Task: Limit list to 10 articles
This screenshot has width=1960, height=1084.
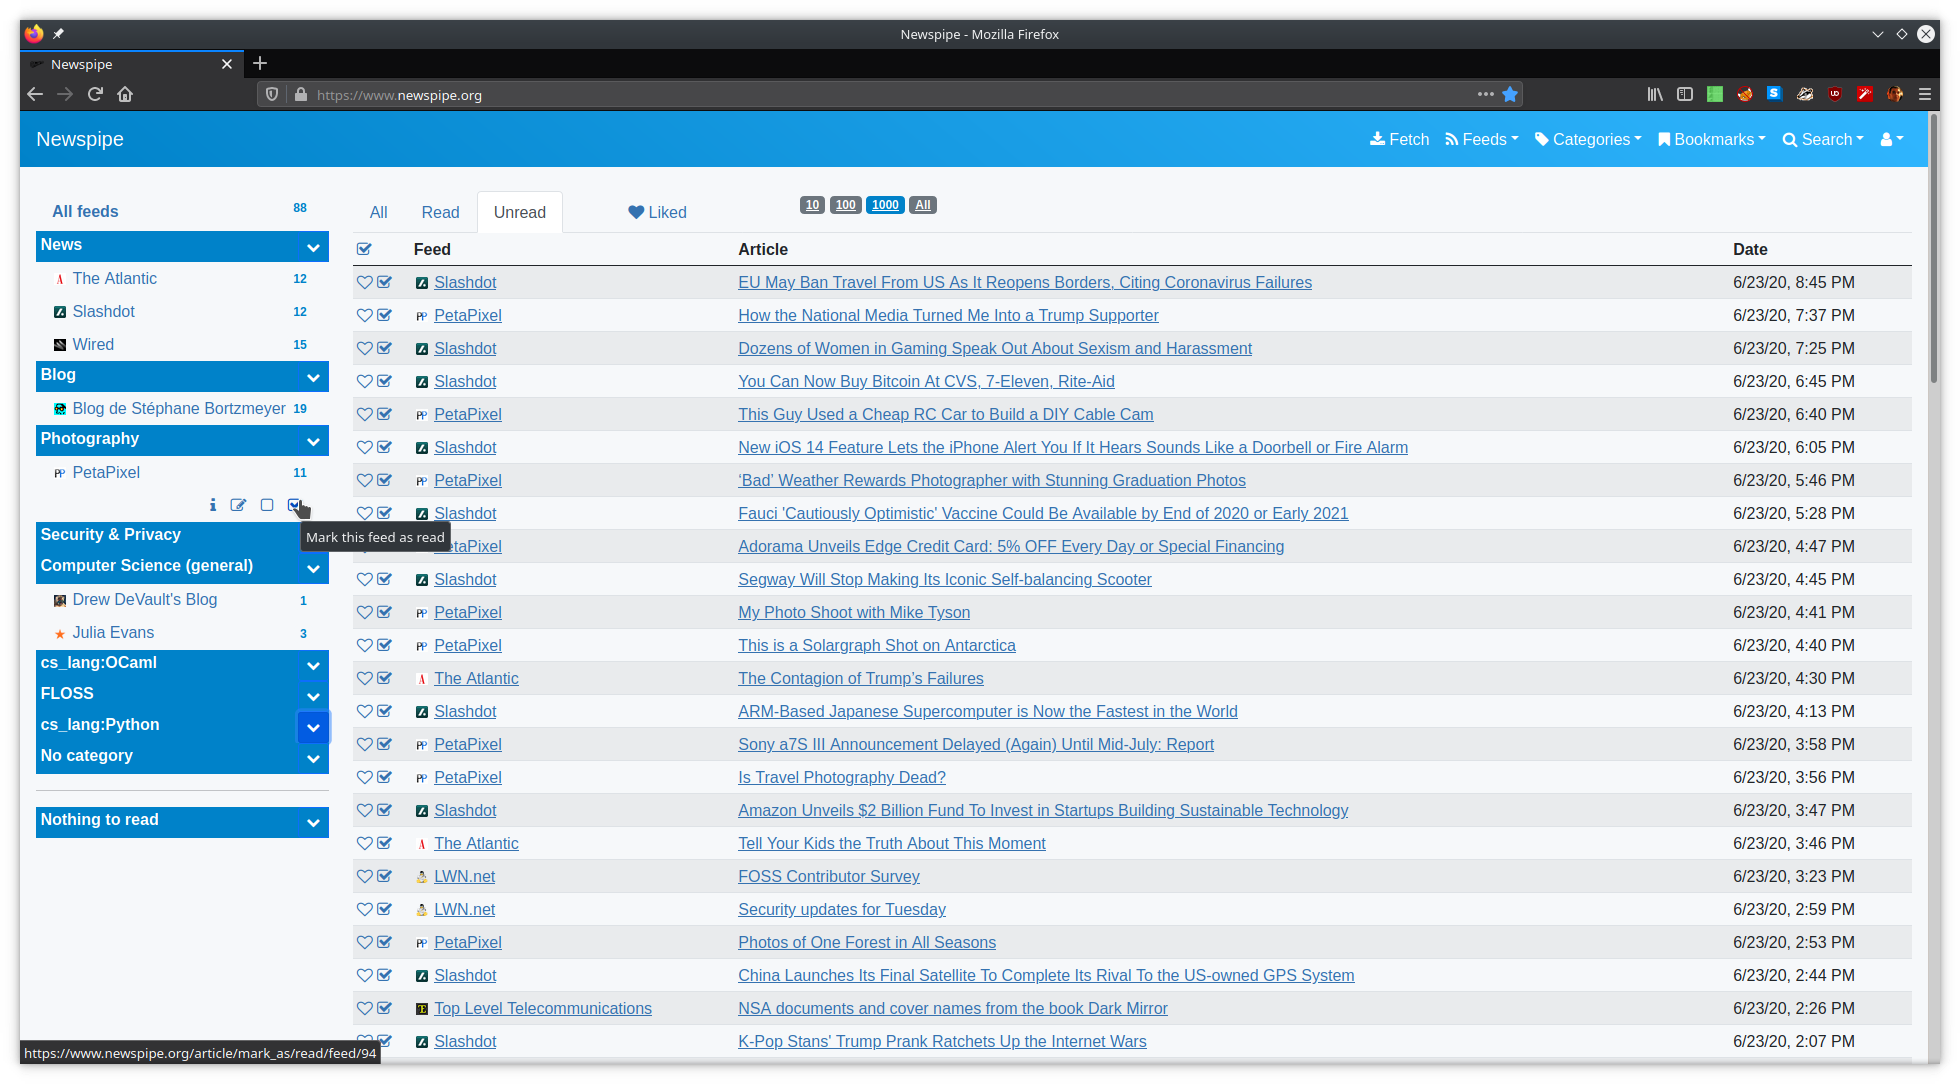Action: click(x=812, y=205)
